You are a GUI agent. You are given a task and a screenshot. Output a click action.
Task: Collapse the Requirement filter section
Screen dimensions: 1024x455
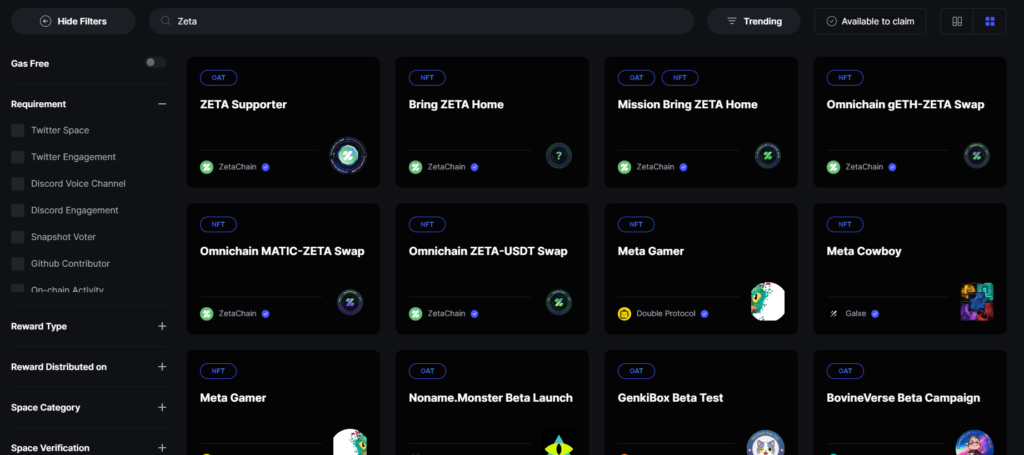coord(162,104)
